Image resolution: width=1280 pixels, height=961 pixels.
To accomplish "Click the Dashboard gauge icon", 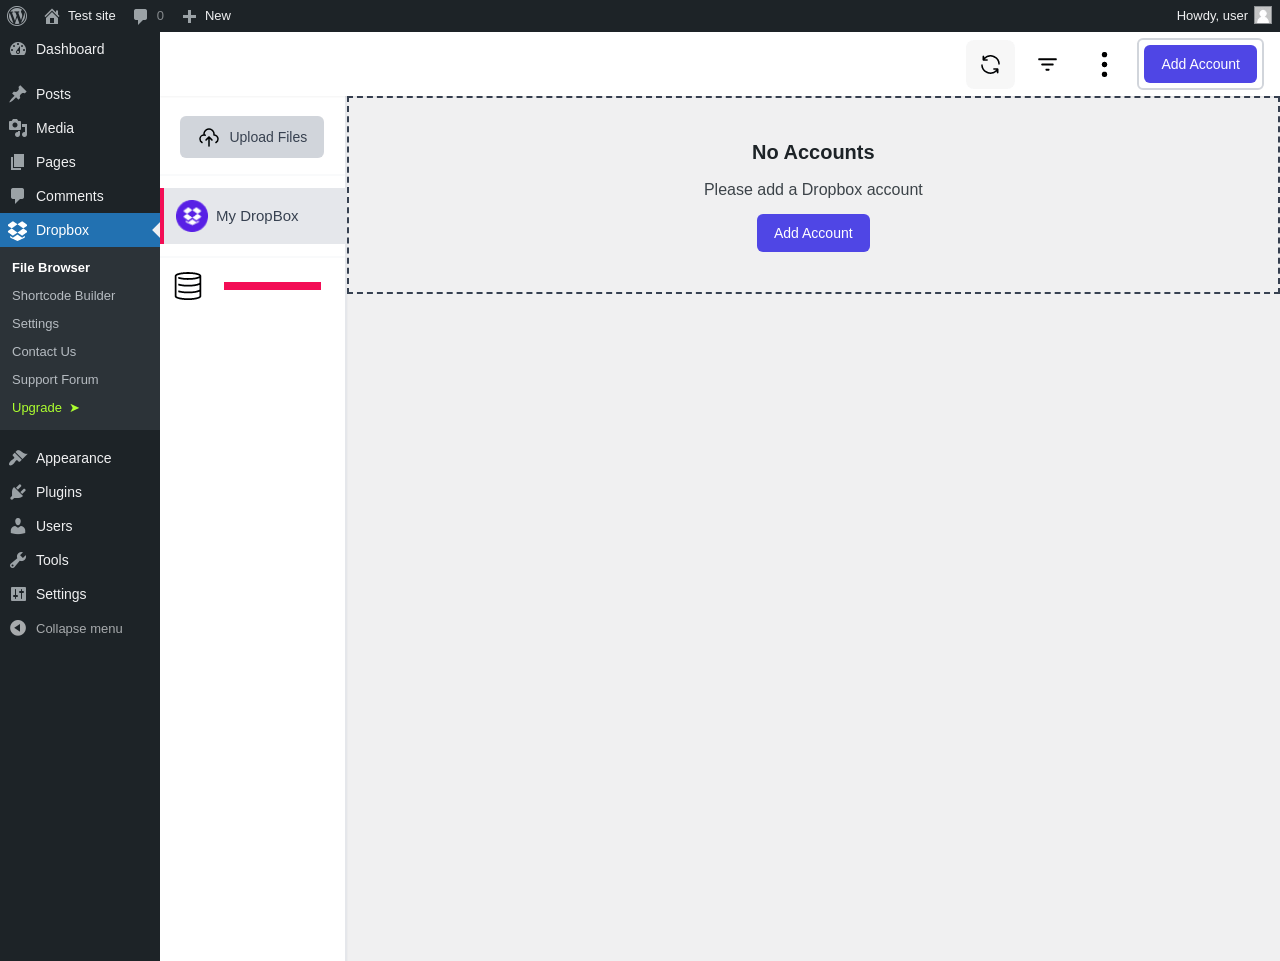I will [x=18, y=49].
